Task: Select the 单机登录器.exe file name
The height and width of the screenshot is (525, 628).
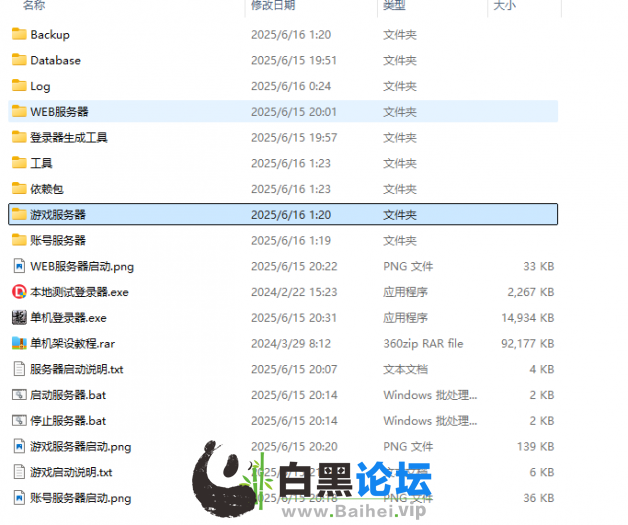Action: pyautogui.click(x=68, y=318)
